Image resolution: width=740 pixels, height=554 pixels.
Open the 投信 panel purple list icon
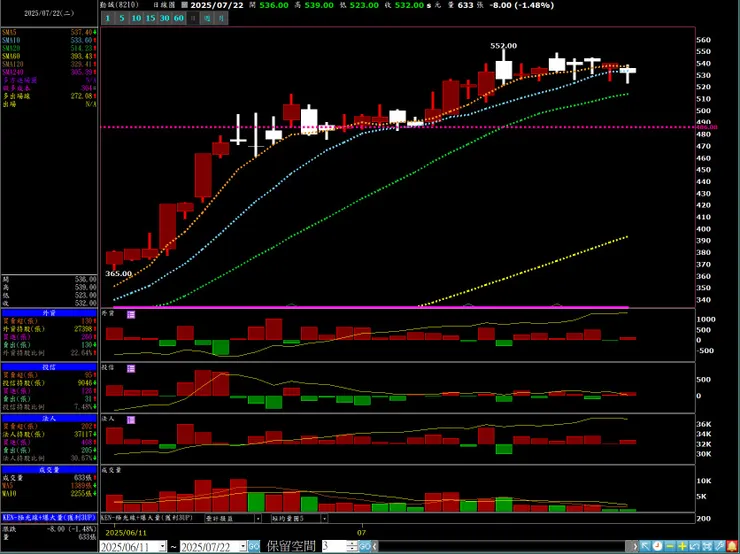coord(131,369)
